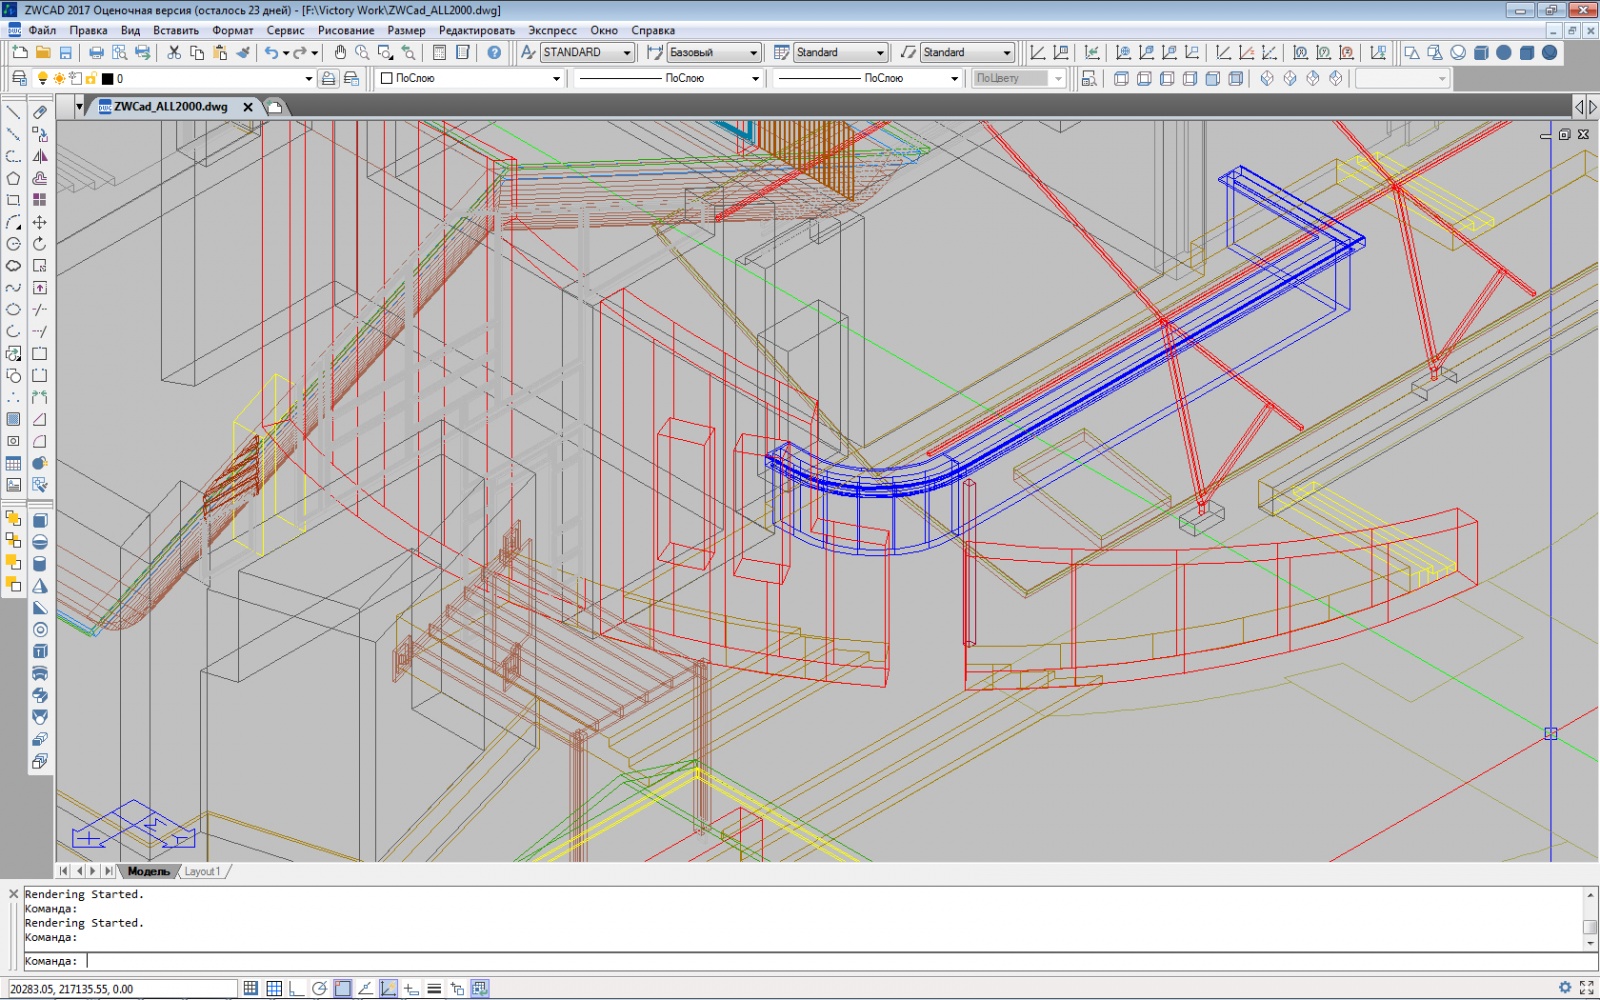Pick the Erase tool
Screen dimensions: 1600x1000
coord(40,113)
